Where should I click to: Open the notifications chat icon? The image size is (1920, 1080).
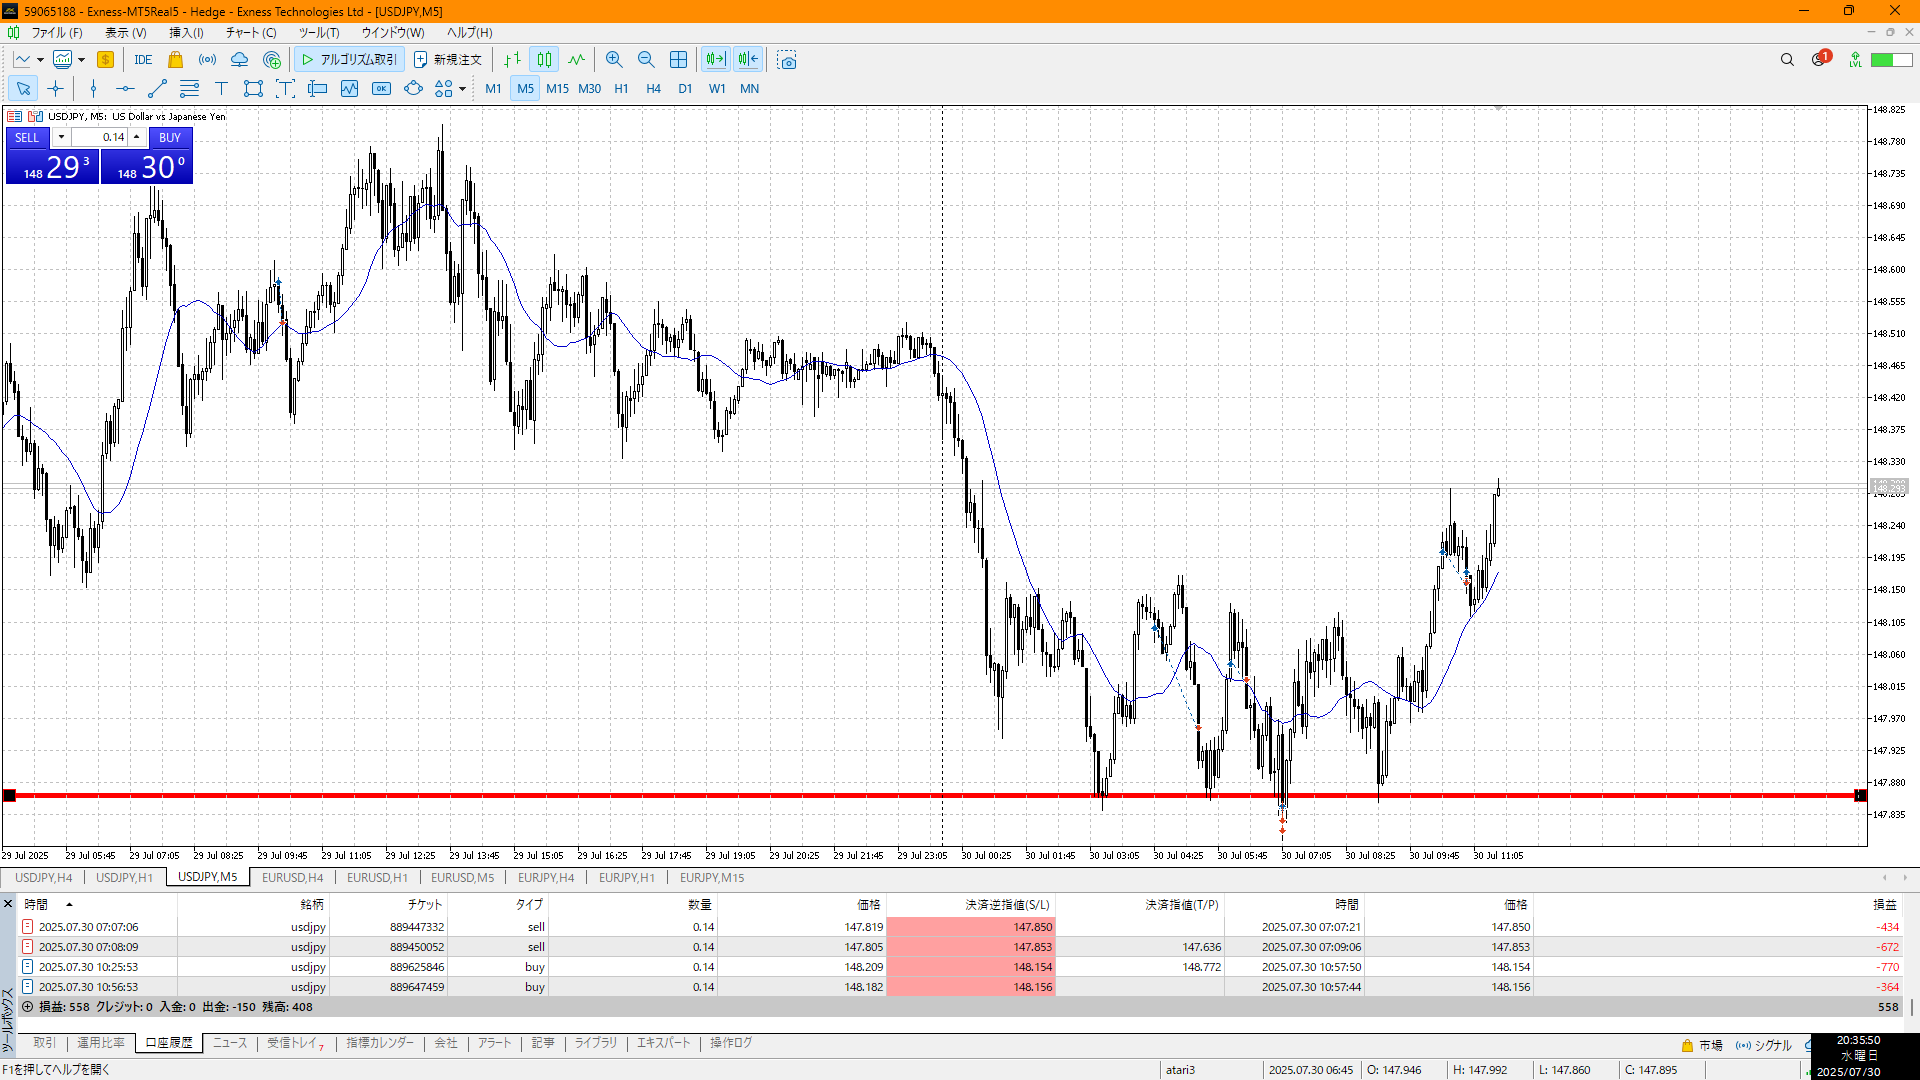(1819, 60)
